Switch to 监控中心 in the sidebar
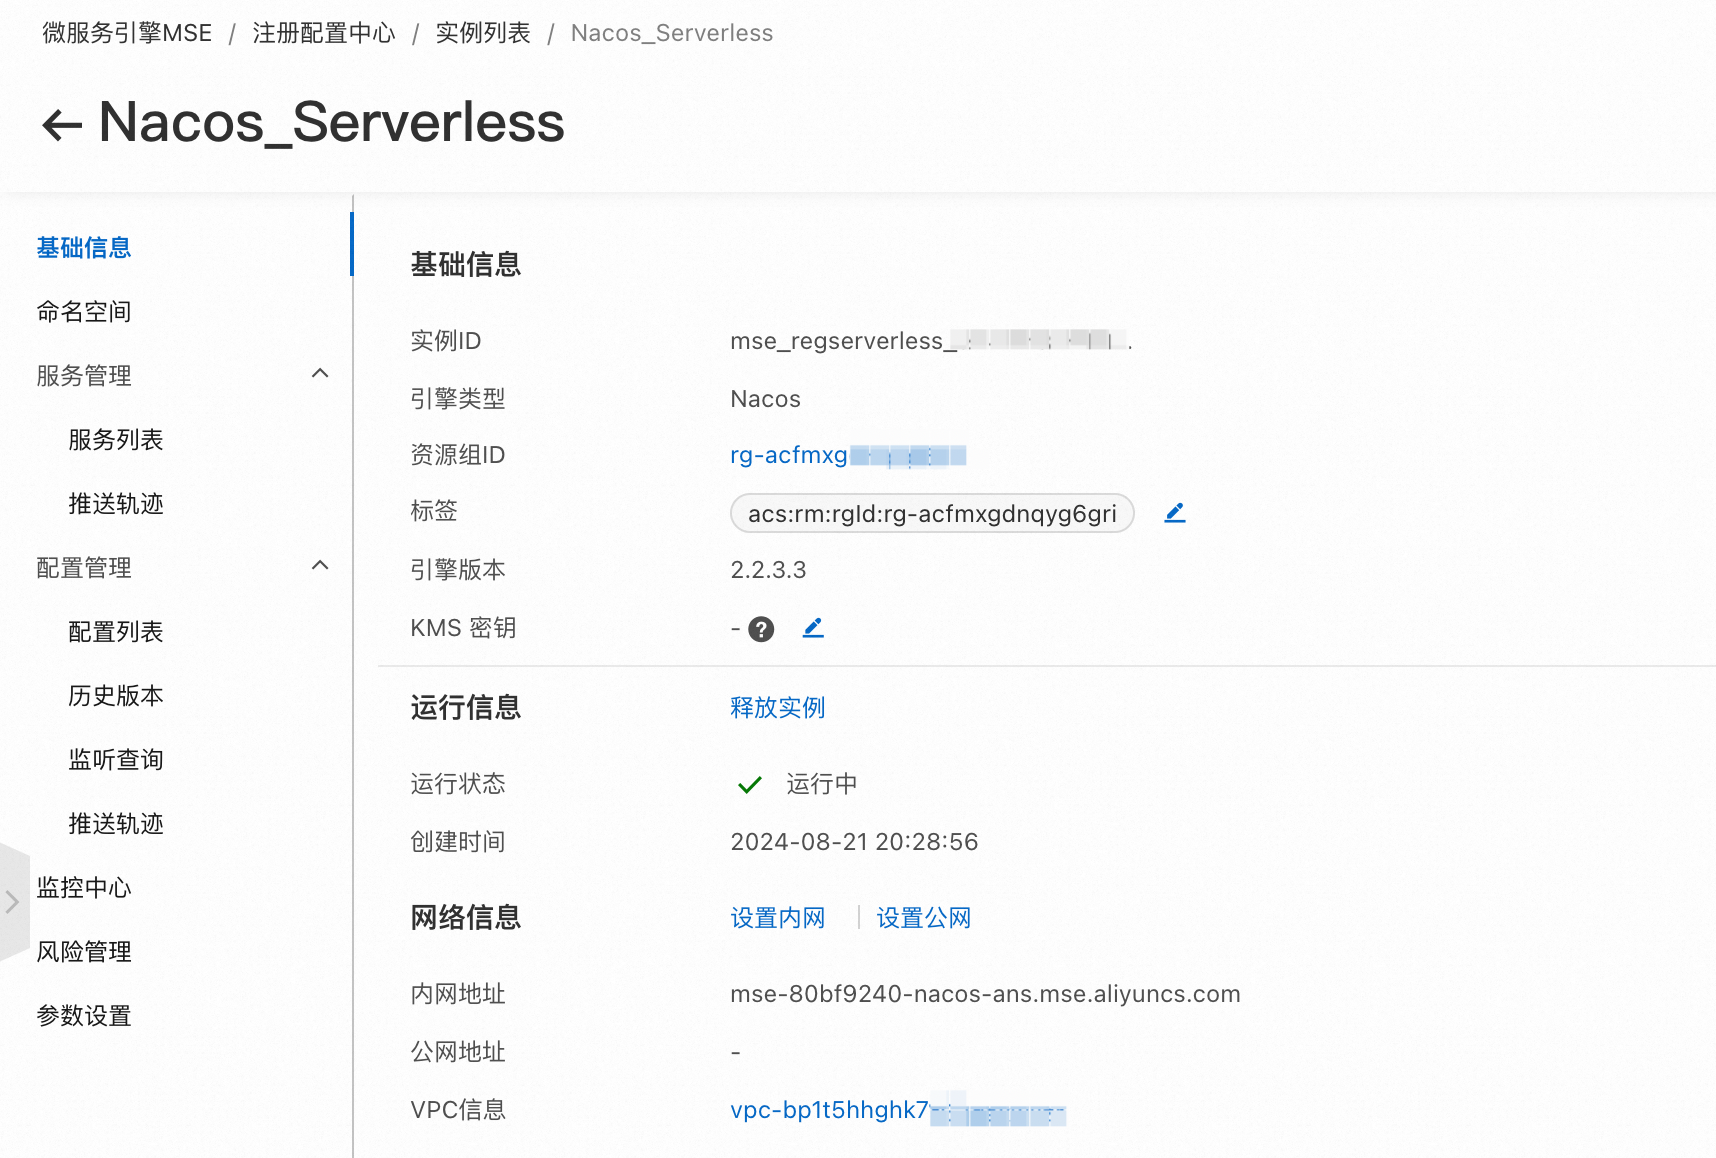The image size is (1716, 1158). click(83, 887)
